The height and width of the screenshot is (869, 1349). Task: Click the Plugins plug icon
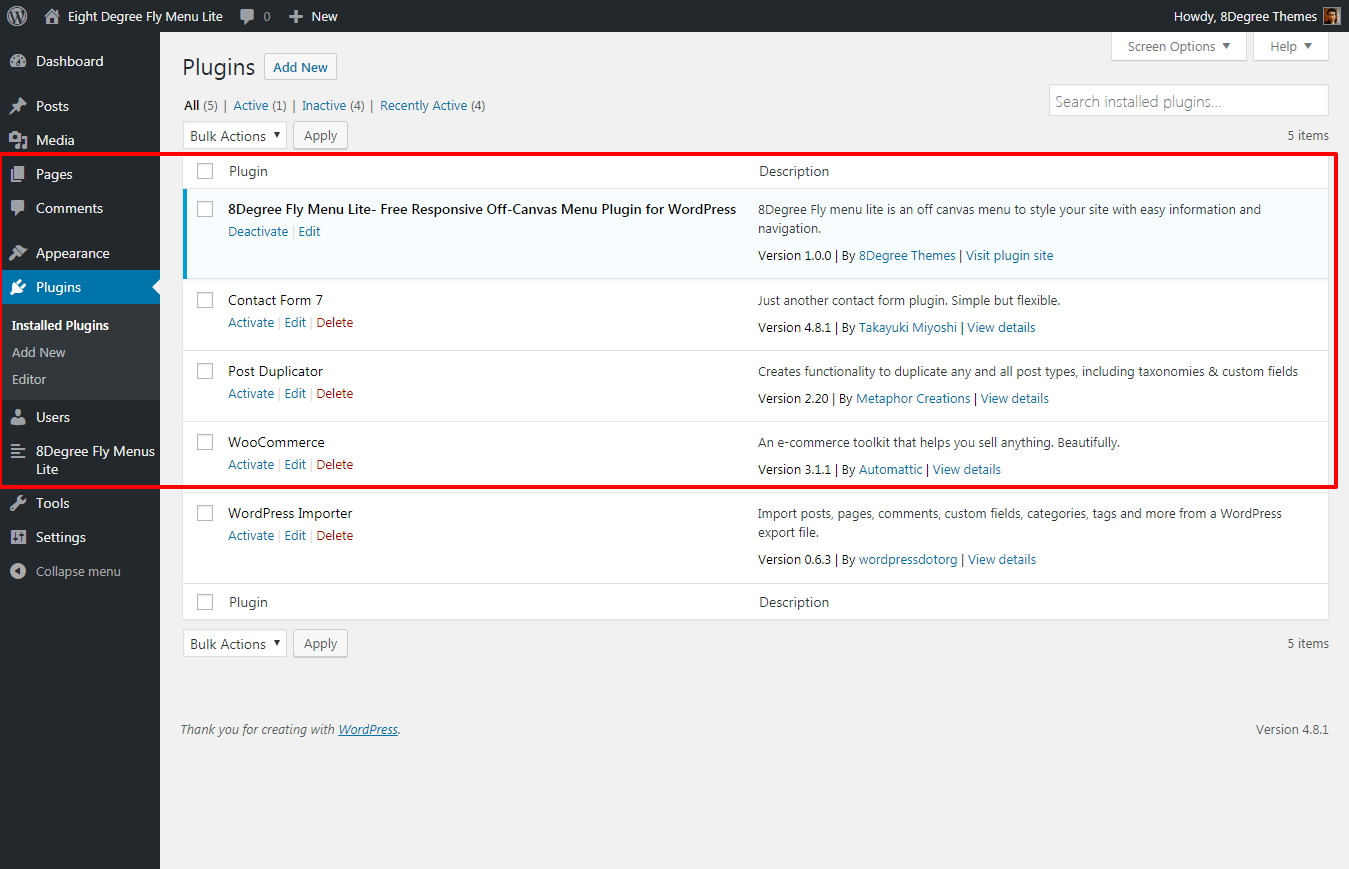click(x=18, y=287)
